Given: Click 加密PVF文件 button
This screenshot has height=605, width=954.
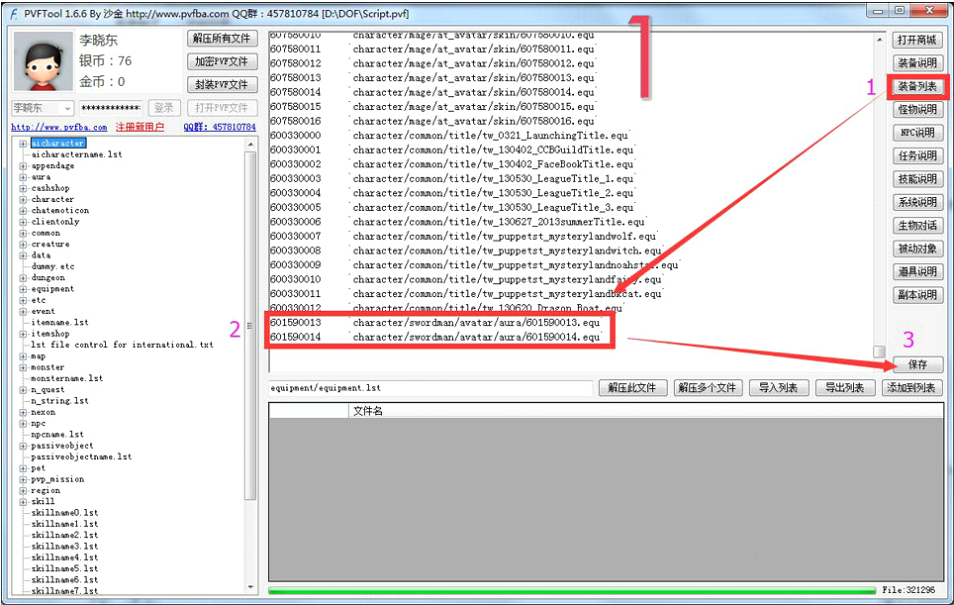Looking at the screenshot, I should pos(221,62).
